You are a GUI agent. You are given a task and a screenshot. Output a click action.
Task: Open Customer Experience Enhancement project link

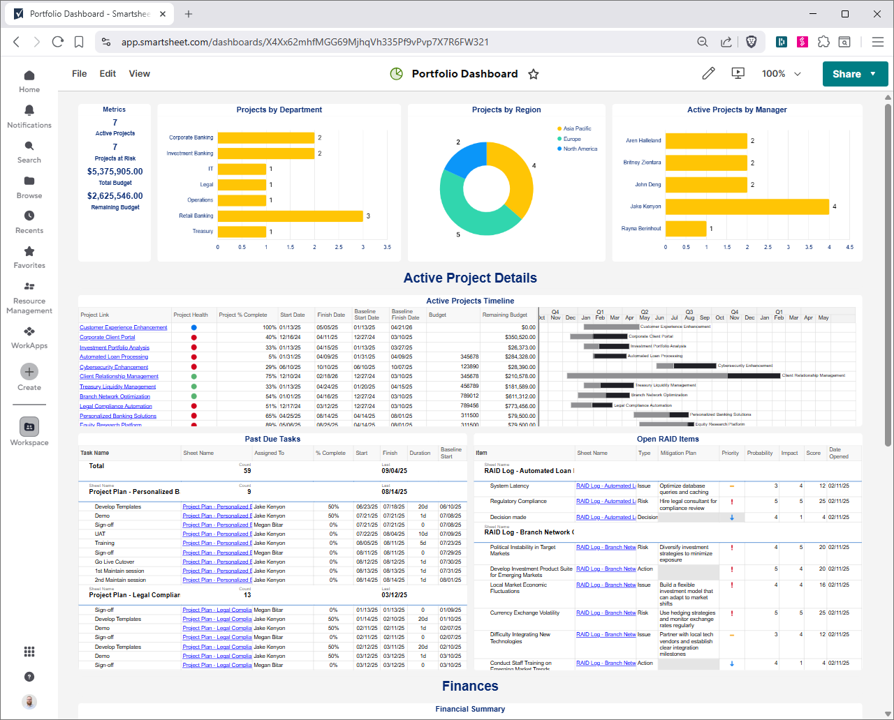pos(123,328)
